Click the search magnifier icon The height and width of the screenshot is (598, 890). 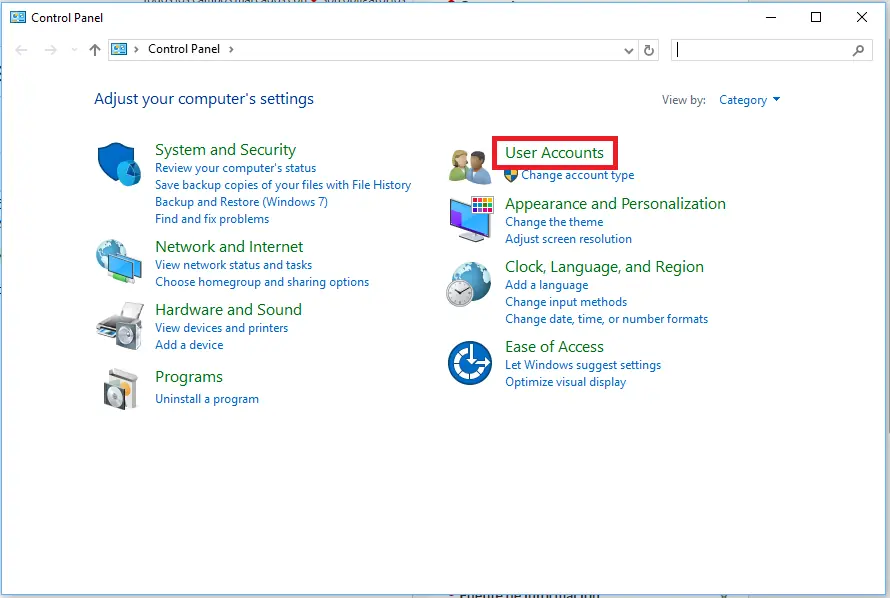[858, 50]
